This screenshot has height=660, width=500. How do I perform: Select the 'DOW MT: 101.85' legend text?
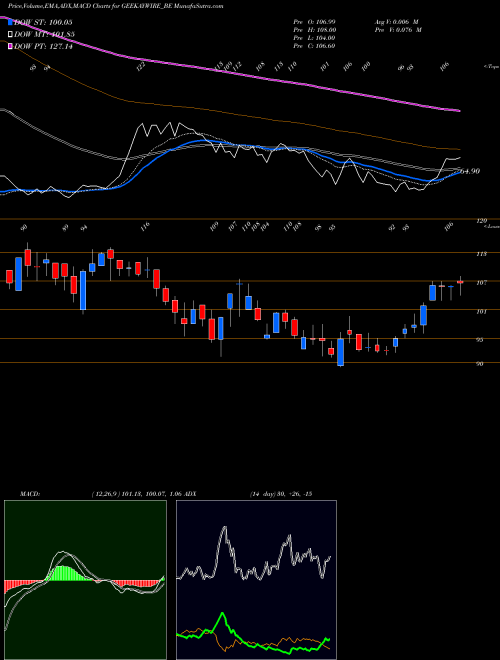(43, 35)
